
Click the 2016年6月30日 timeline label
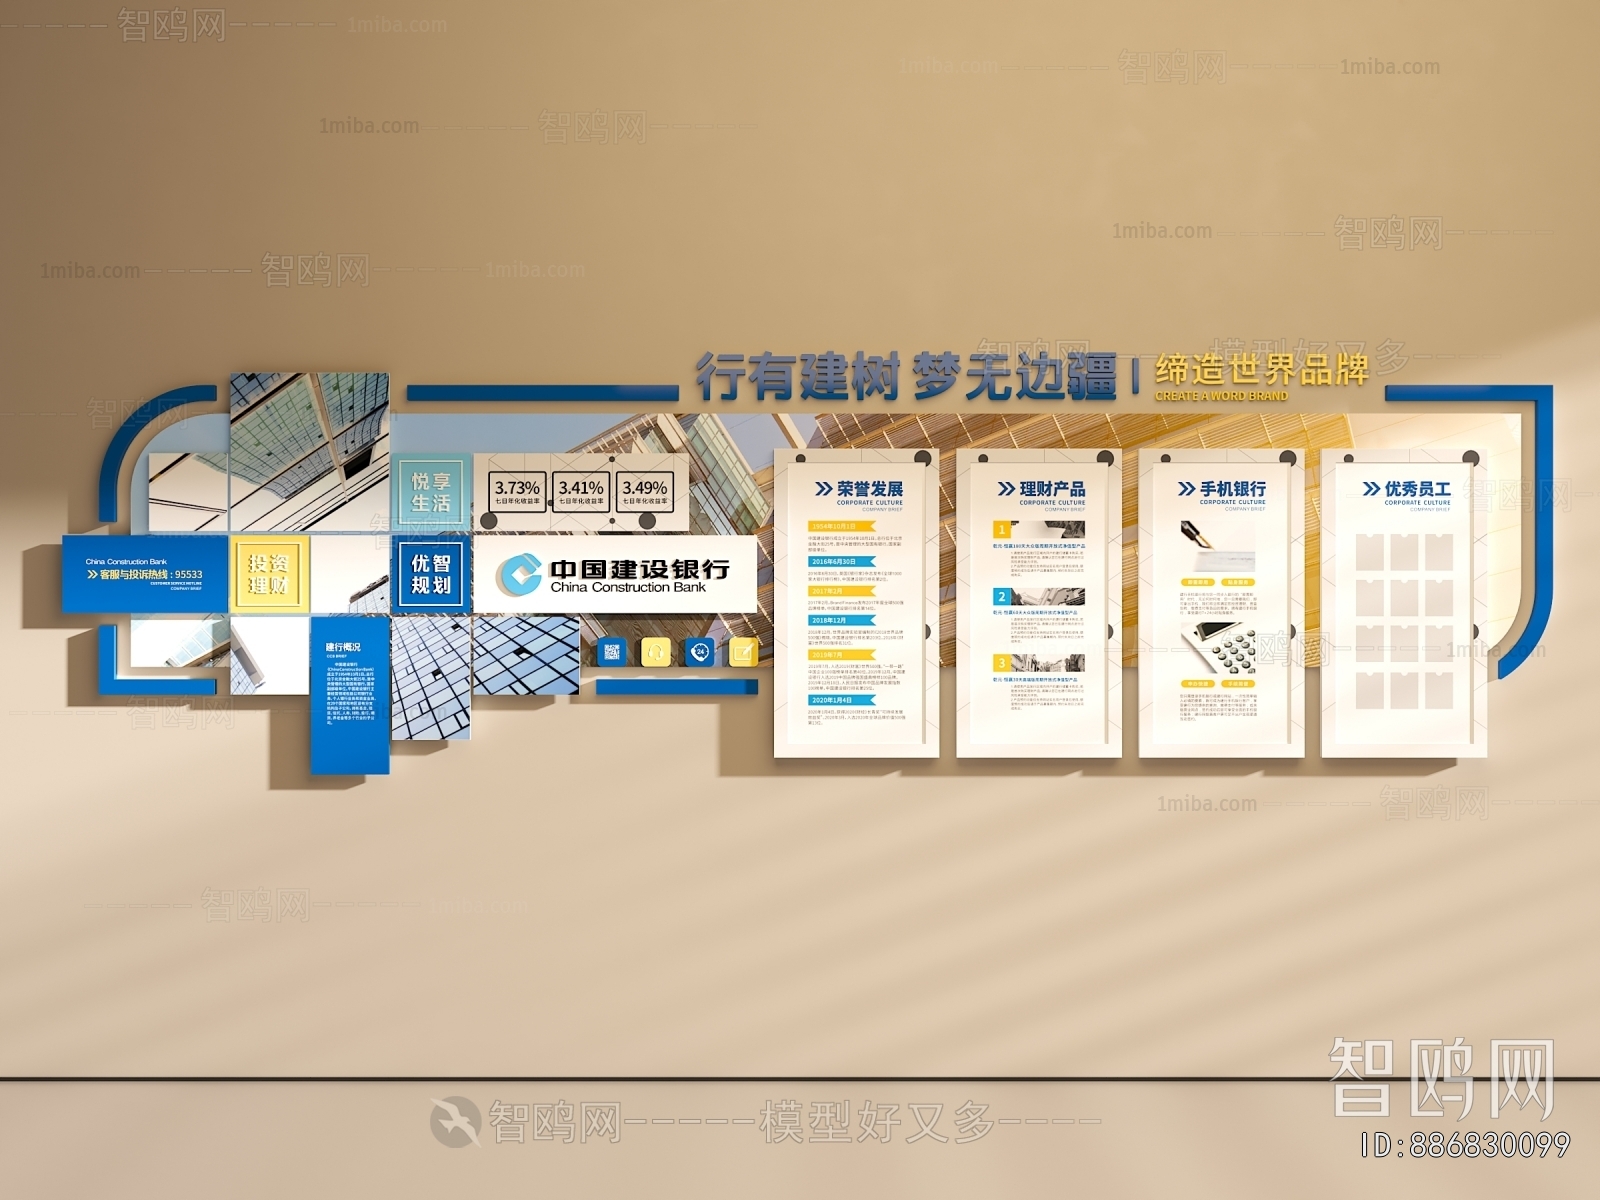tap(834, 562)
